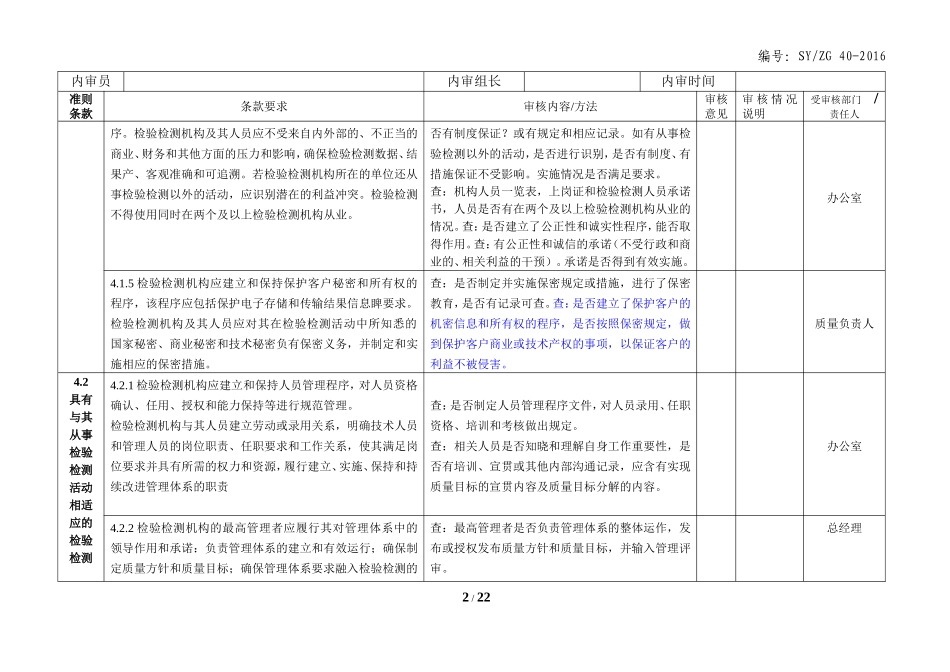The height and width of the screenshot is (672, 950).
Task: Click the '受审核部门/责任人' column header
Action: (845, 106)
